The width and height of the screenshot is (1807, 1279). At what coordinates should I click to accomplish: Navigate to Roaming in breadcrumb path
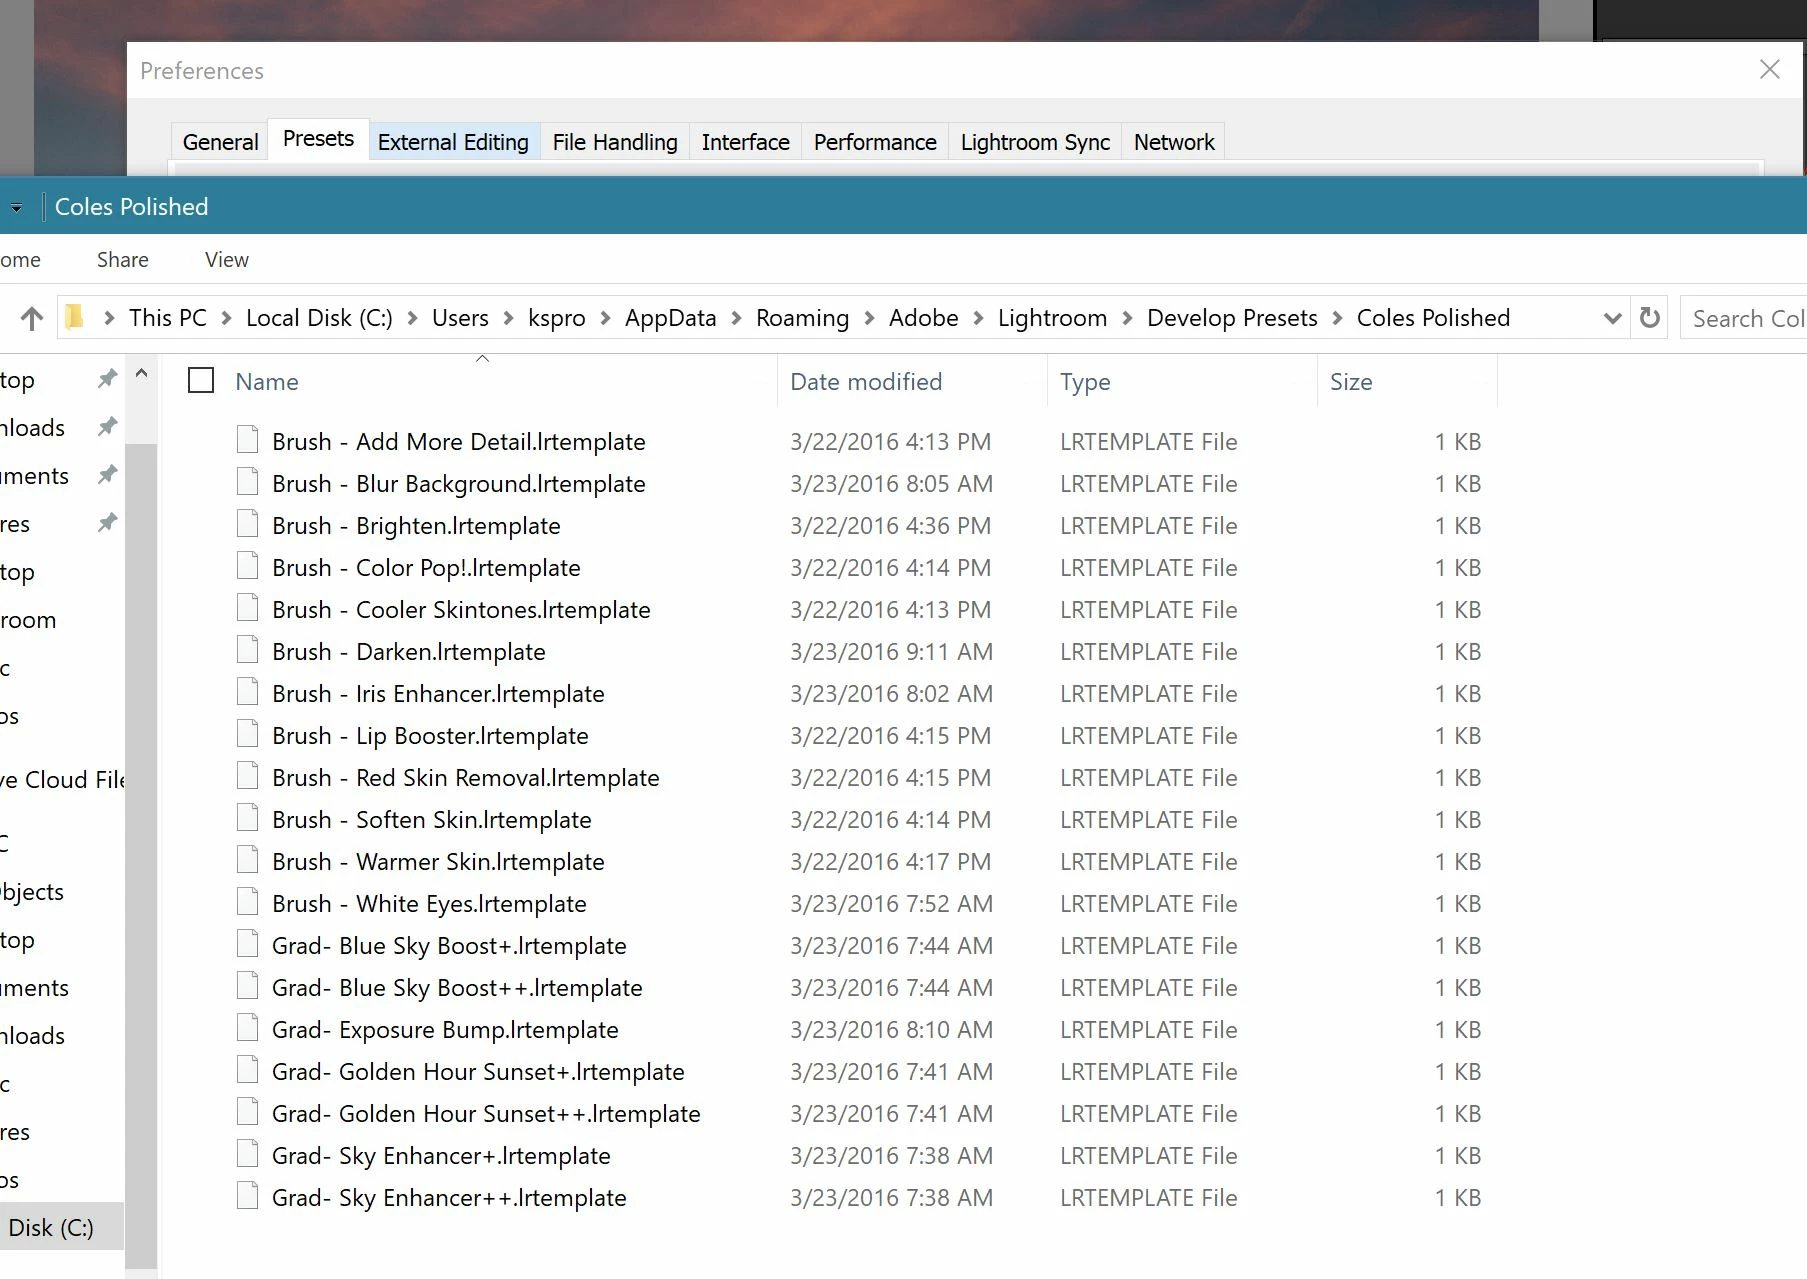[802, 318]
